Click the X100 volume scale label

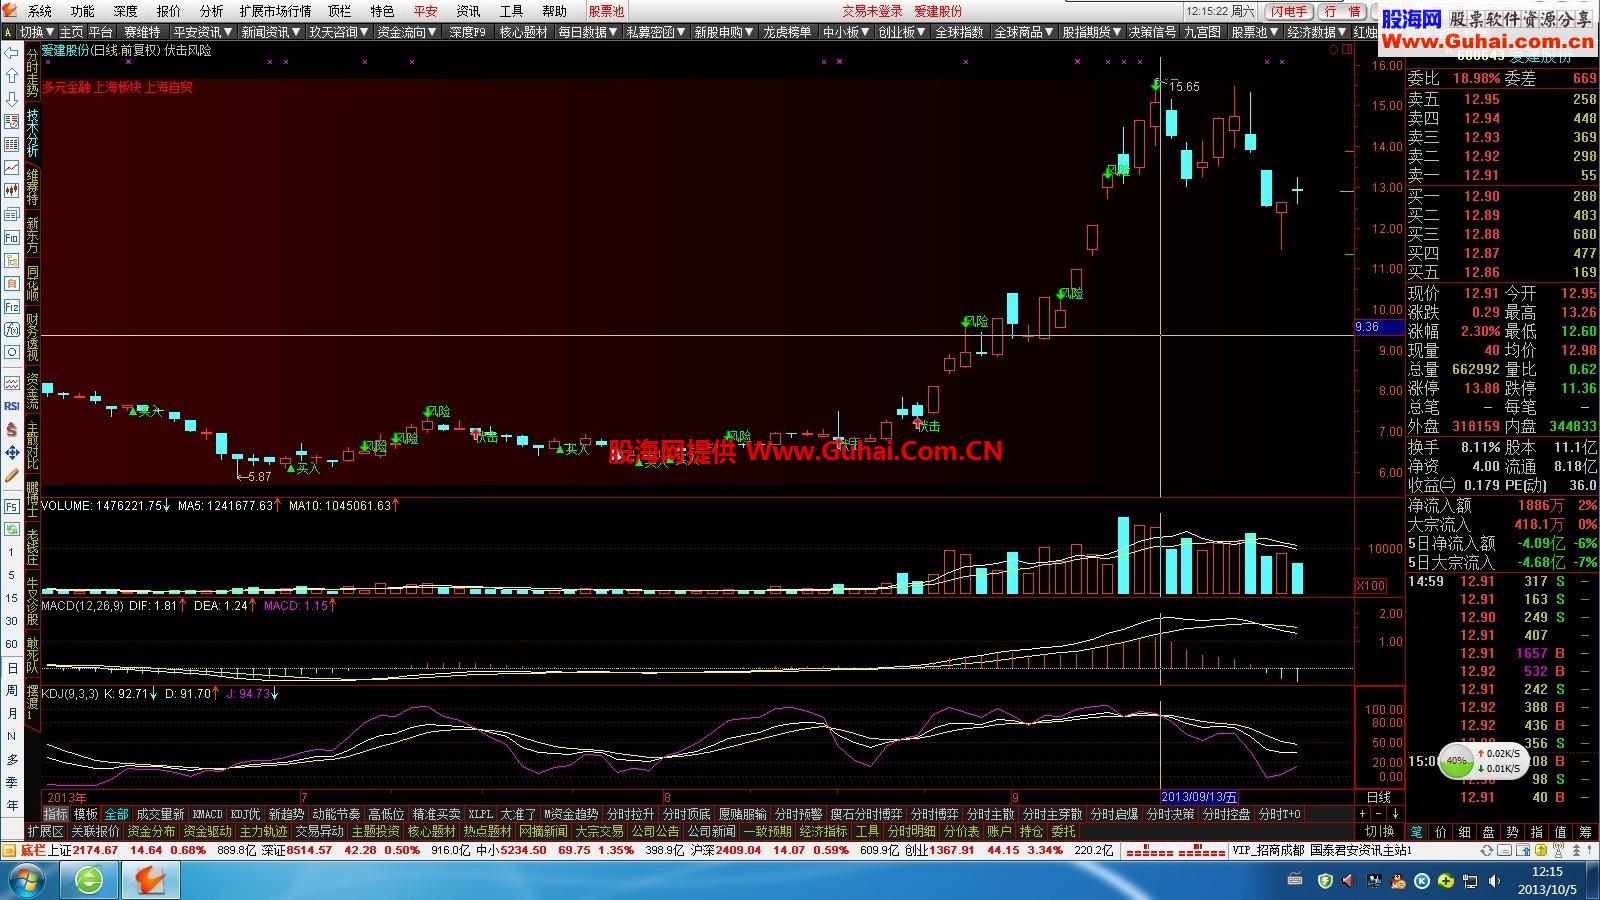(x=1370, y=586)
